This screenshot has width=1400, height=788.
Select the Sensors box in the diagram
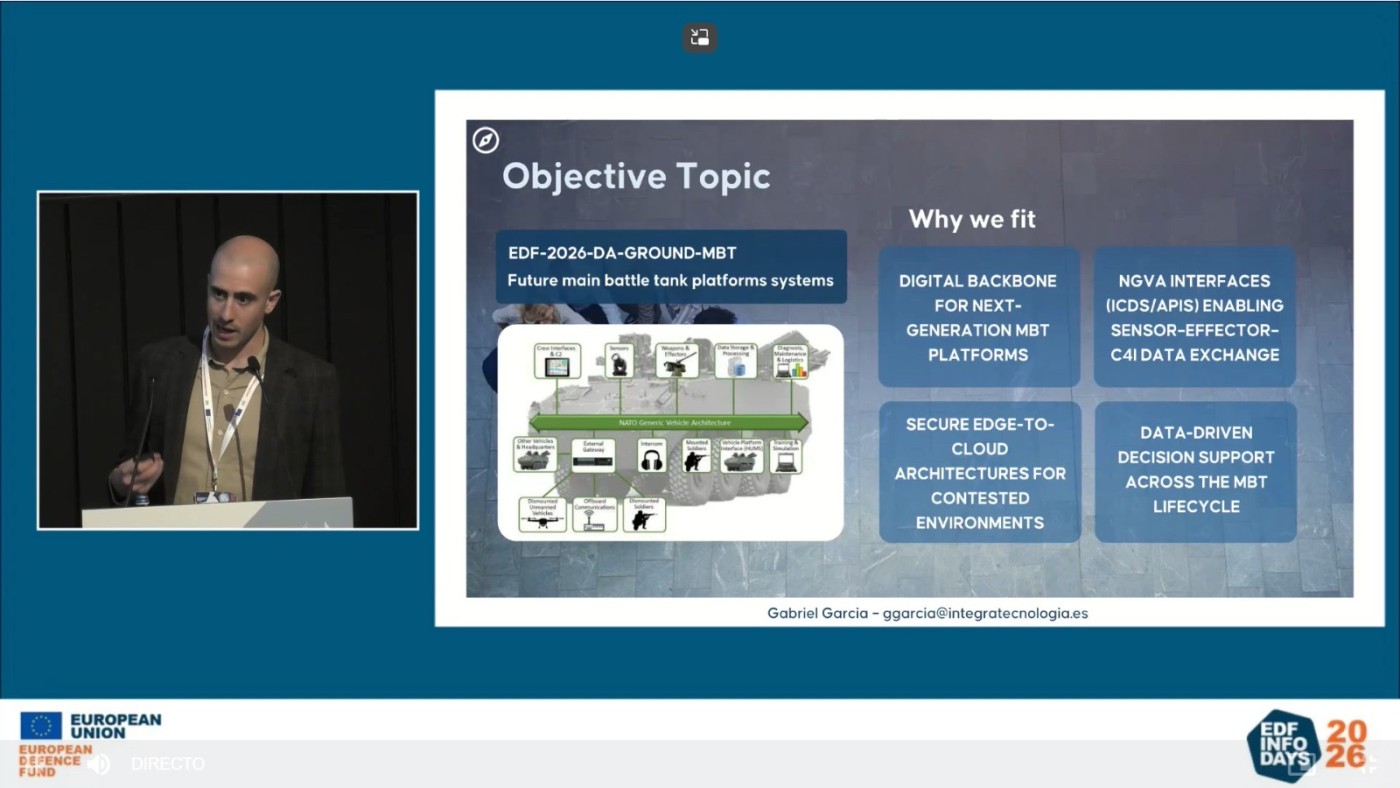pyautogui.click(x=619, y=362)
